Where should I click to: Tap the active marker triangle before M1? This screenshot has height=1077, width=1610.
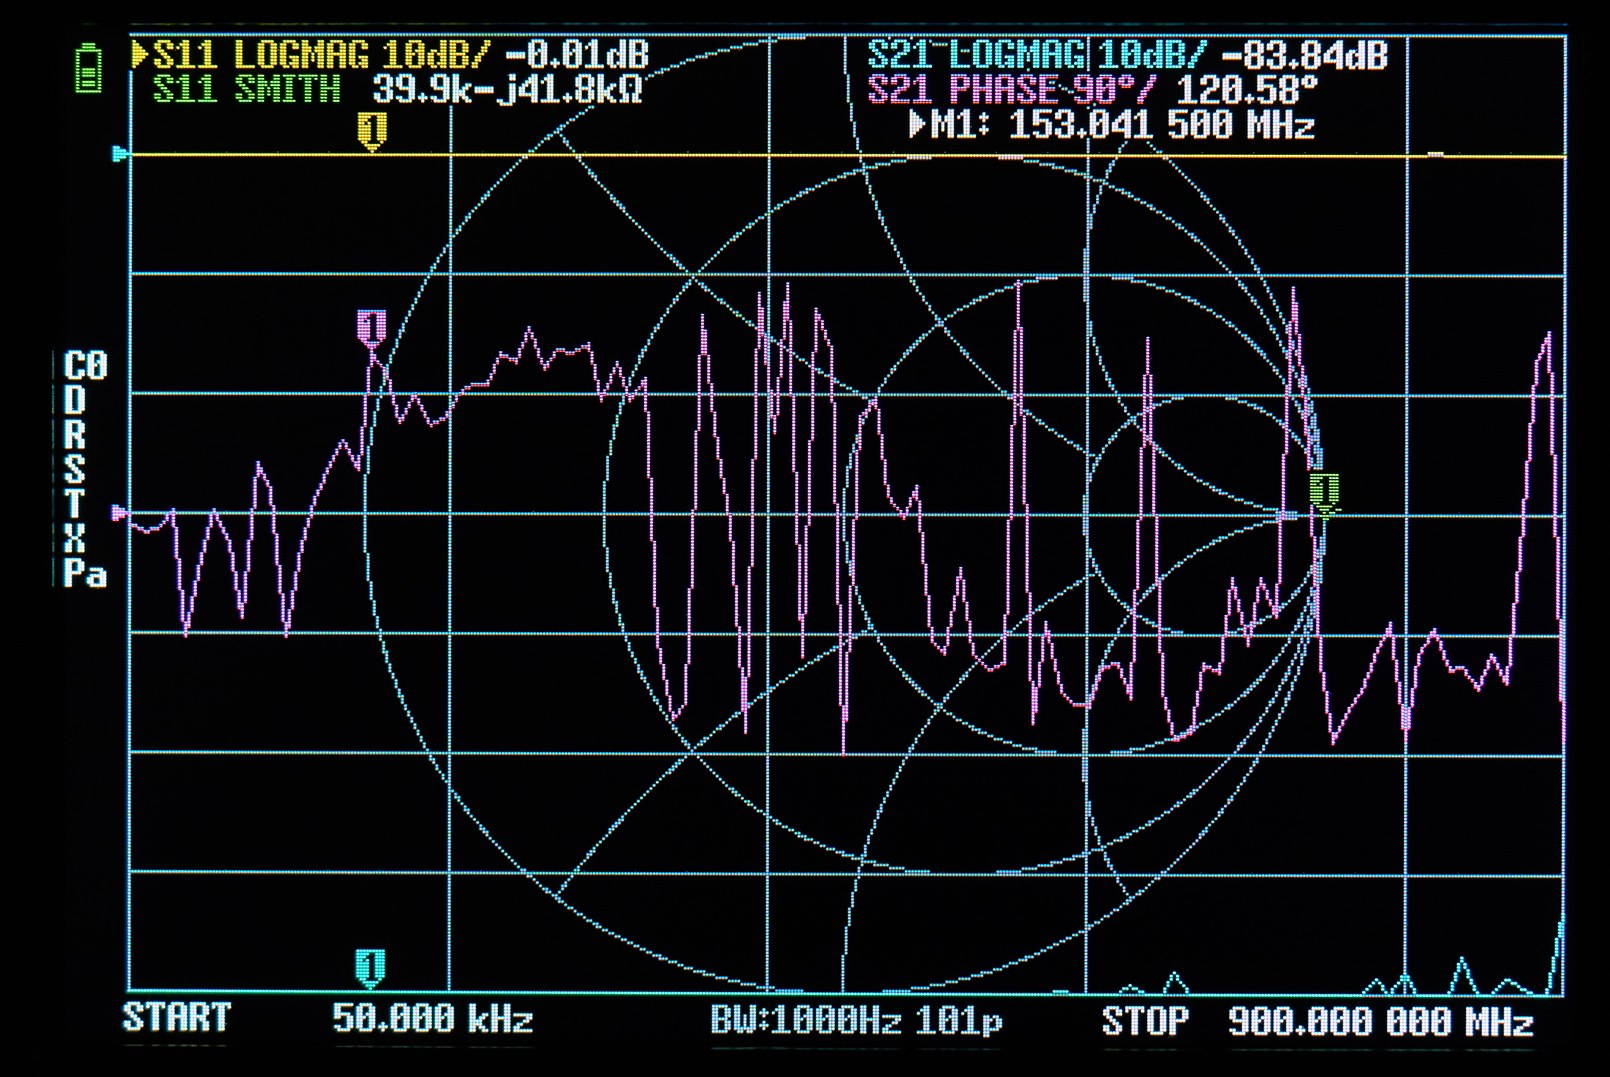(917, 126)
